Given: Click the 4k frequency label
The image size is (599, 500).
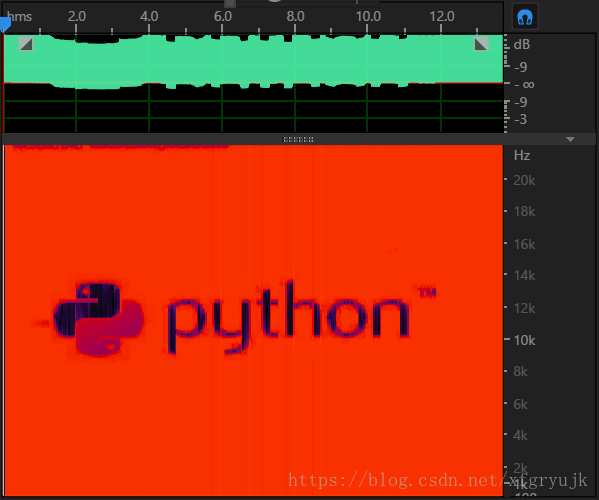Looking at the screenshot, I should pos(520,435).
